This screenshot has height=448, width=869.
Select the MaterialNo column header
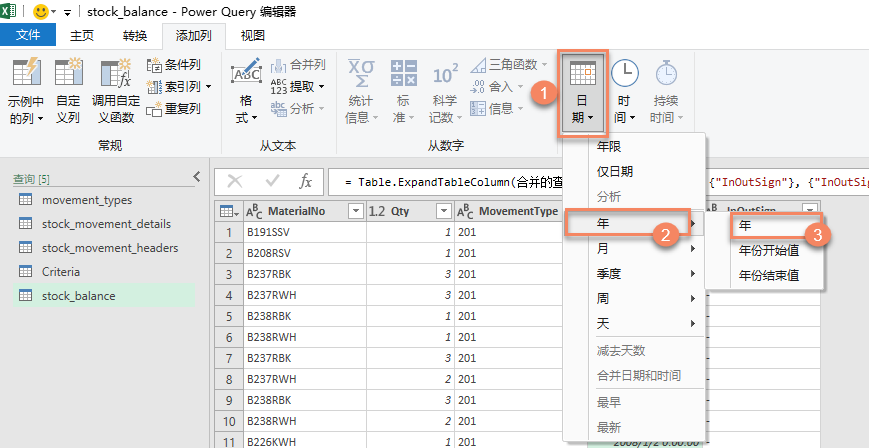tap(305, 211)
